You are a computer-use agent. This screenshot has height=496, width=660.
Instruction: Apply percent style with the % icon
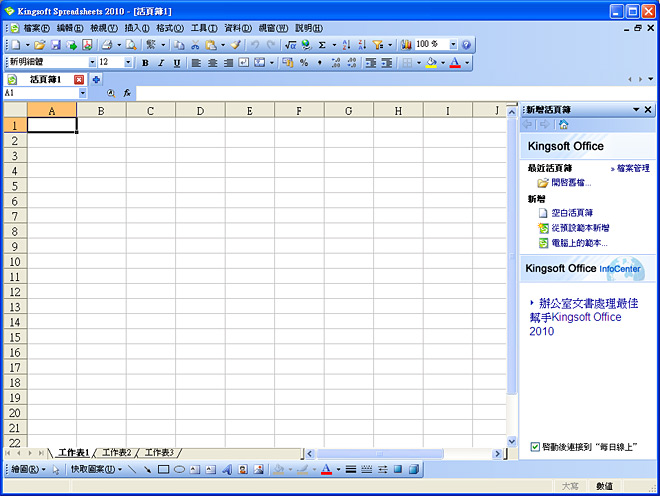click(304, 63)
